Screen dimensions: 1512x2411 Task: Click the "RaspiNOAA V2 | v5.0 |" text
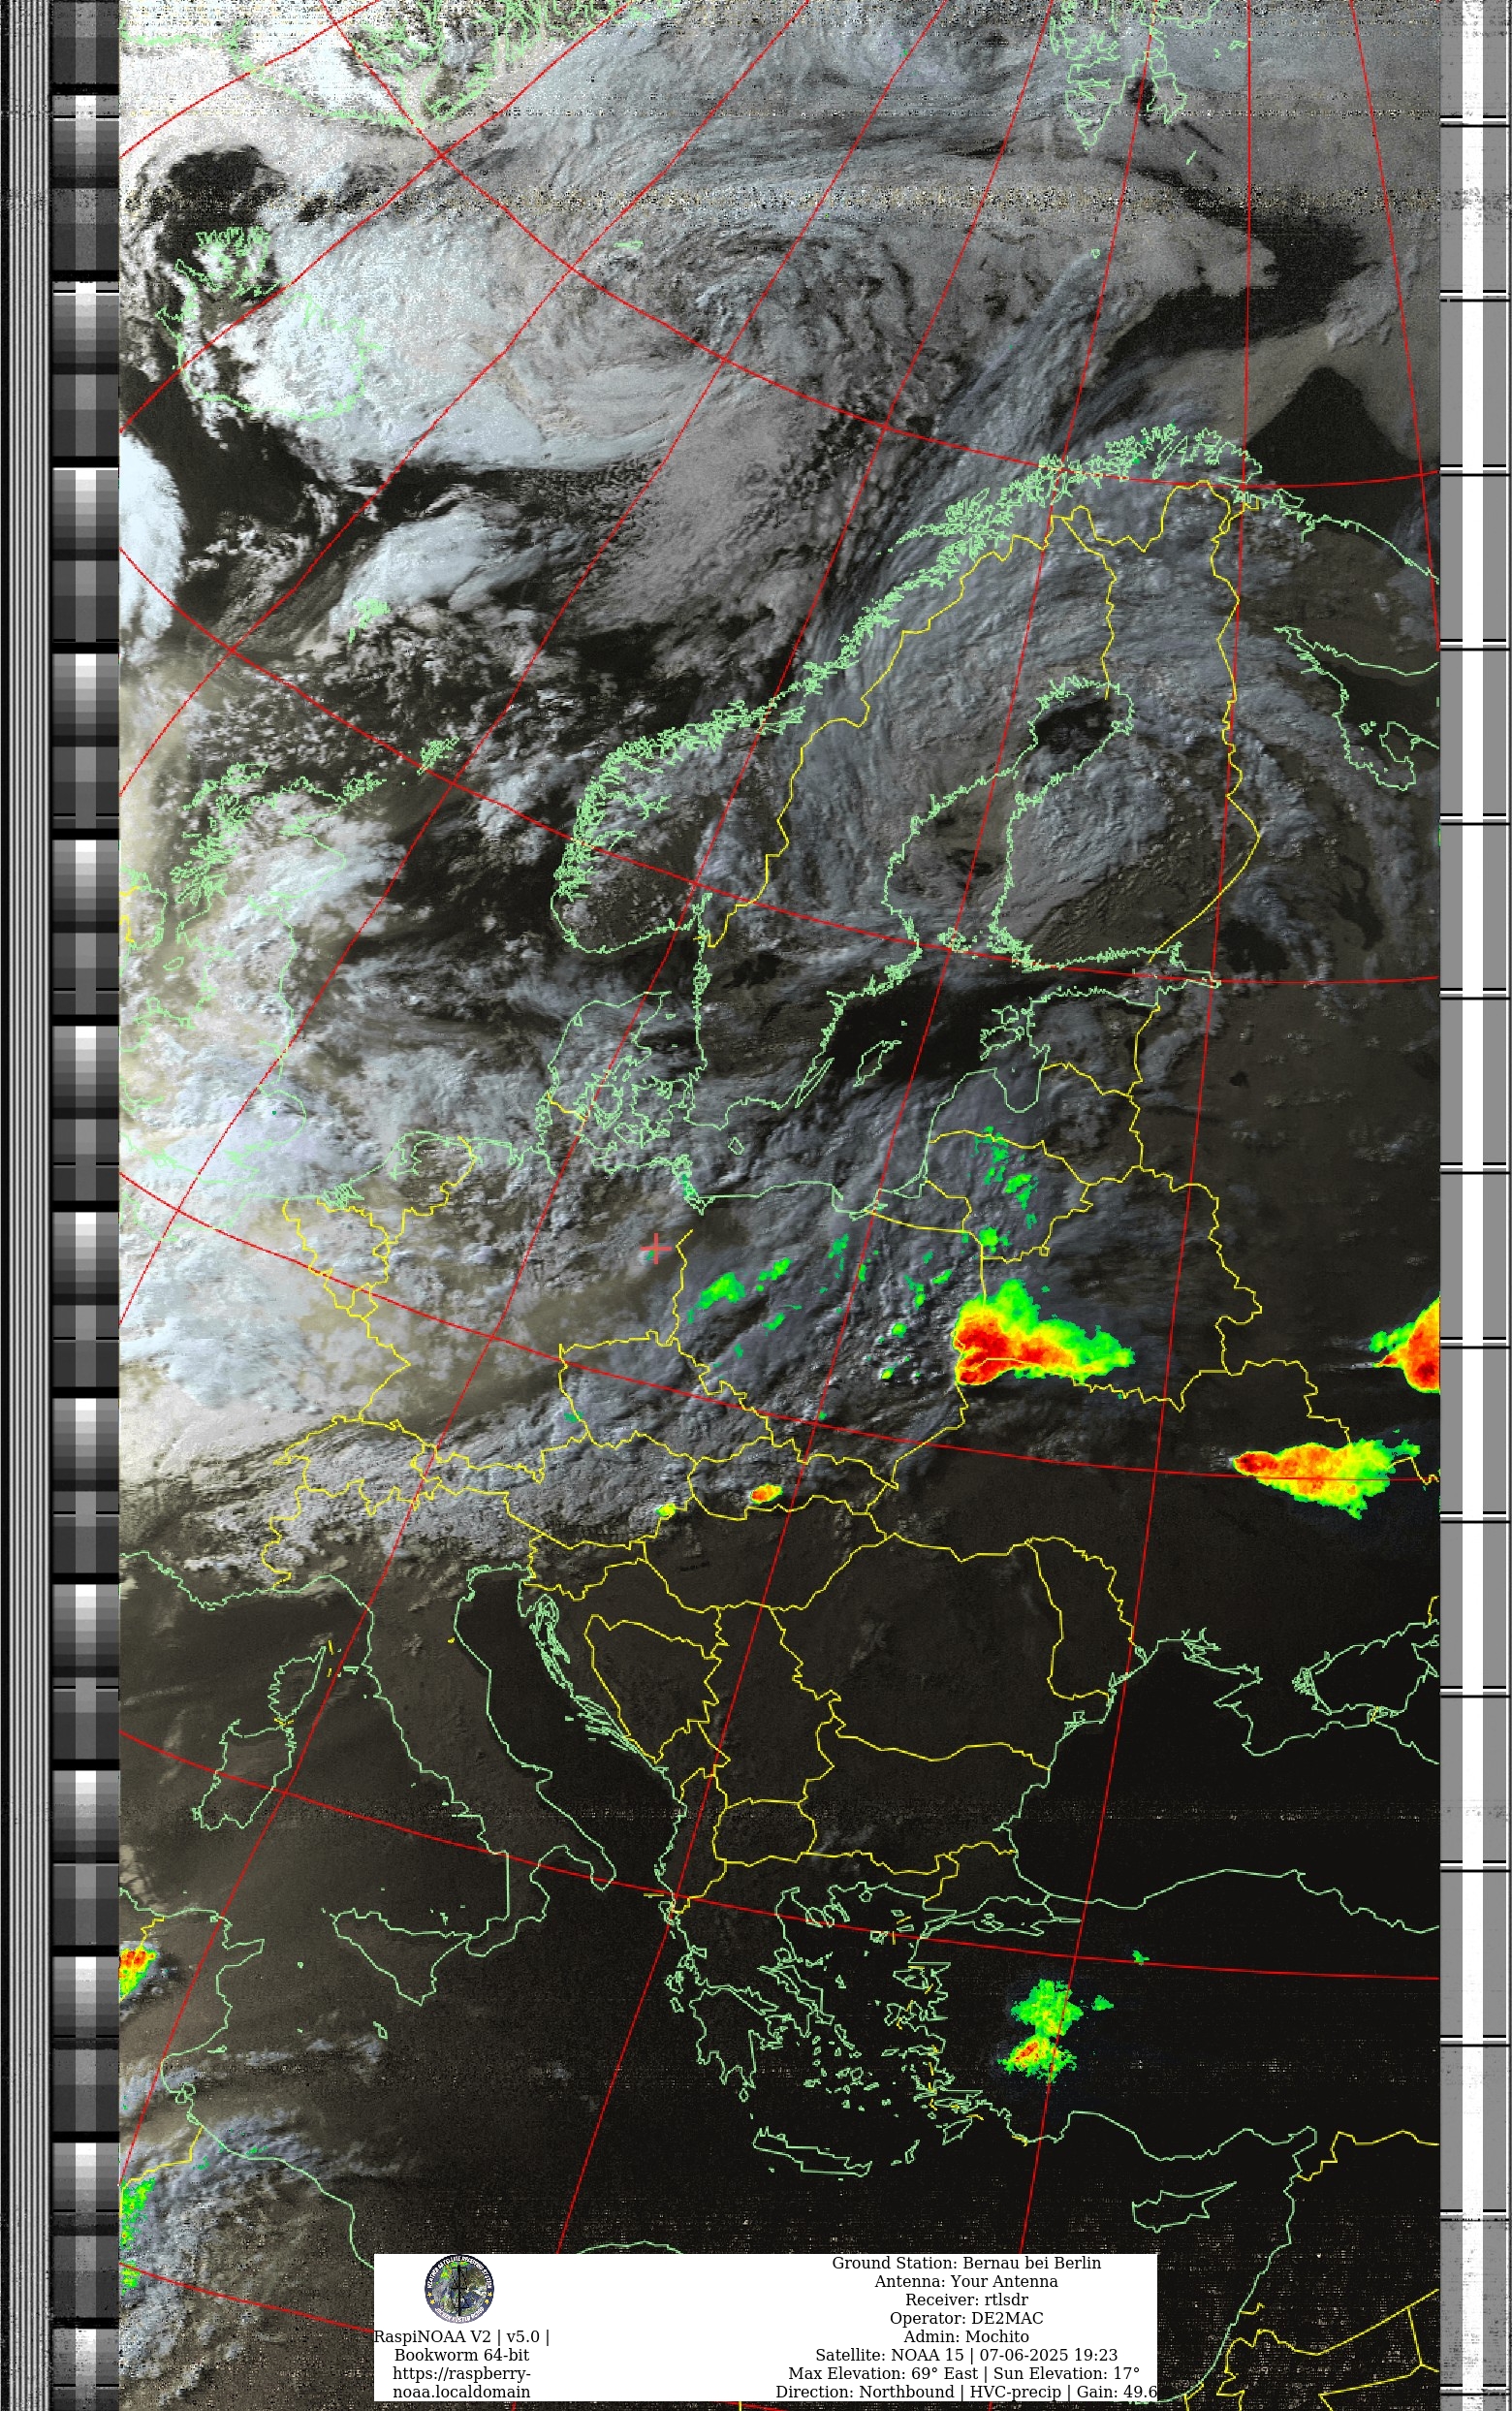(461, 2337)
